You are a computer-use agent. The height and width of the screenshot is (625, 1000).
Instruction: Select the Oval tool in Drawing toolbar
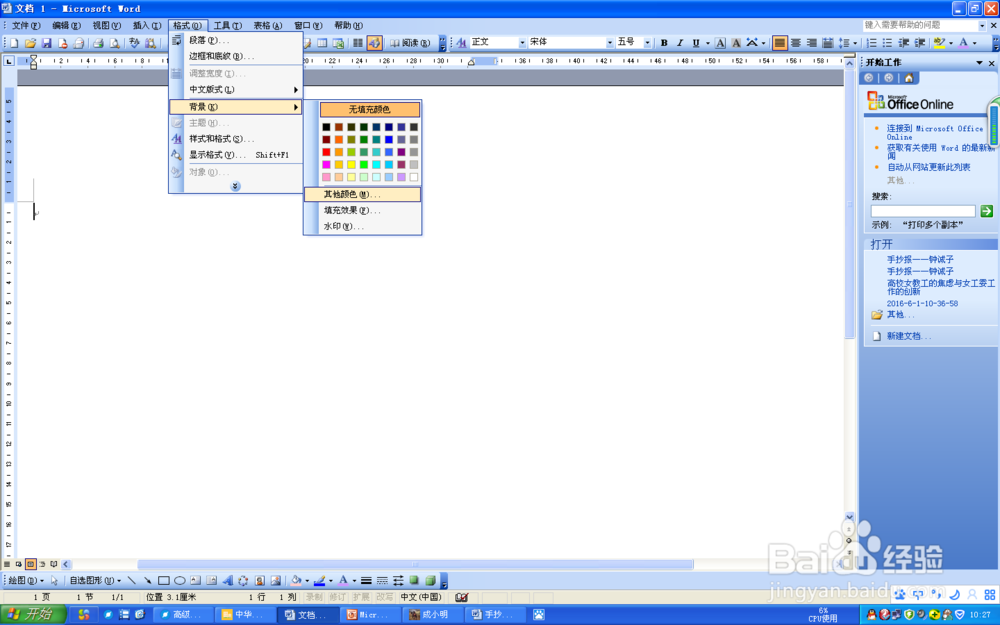click(x=180, y=580)
